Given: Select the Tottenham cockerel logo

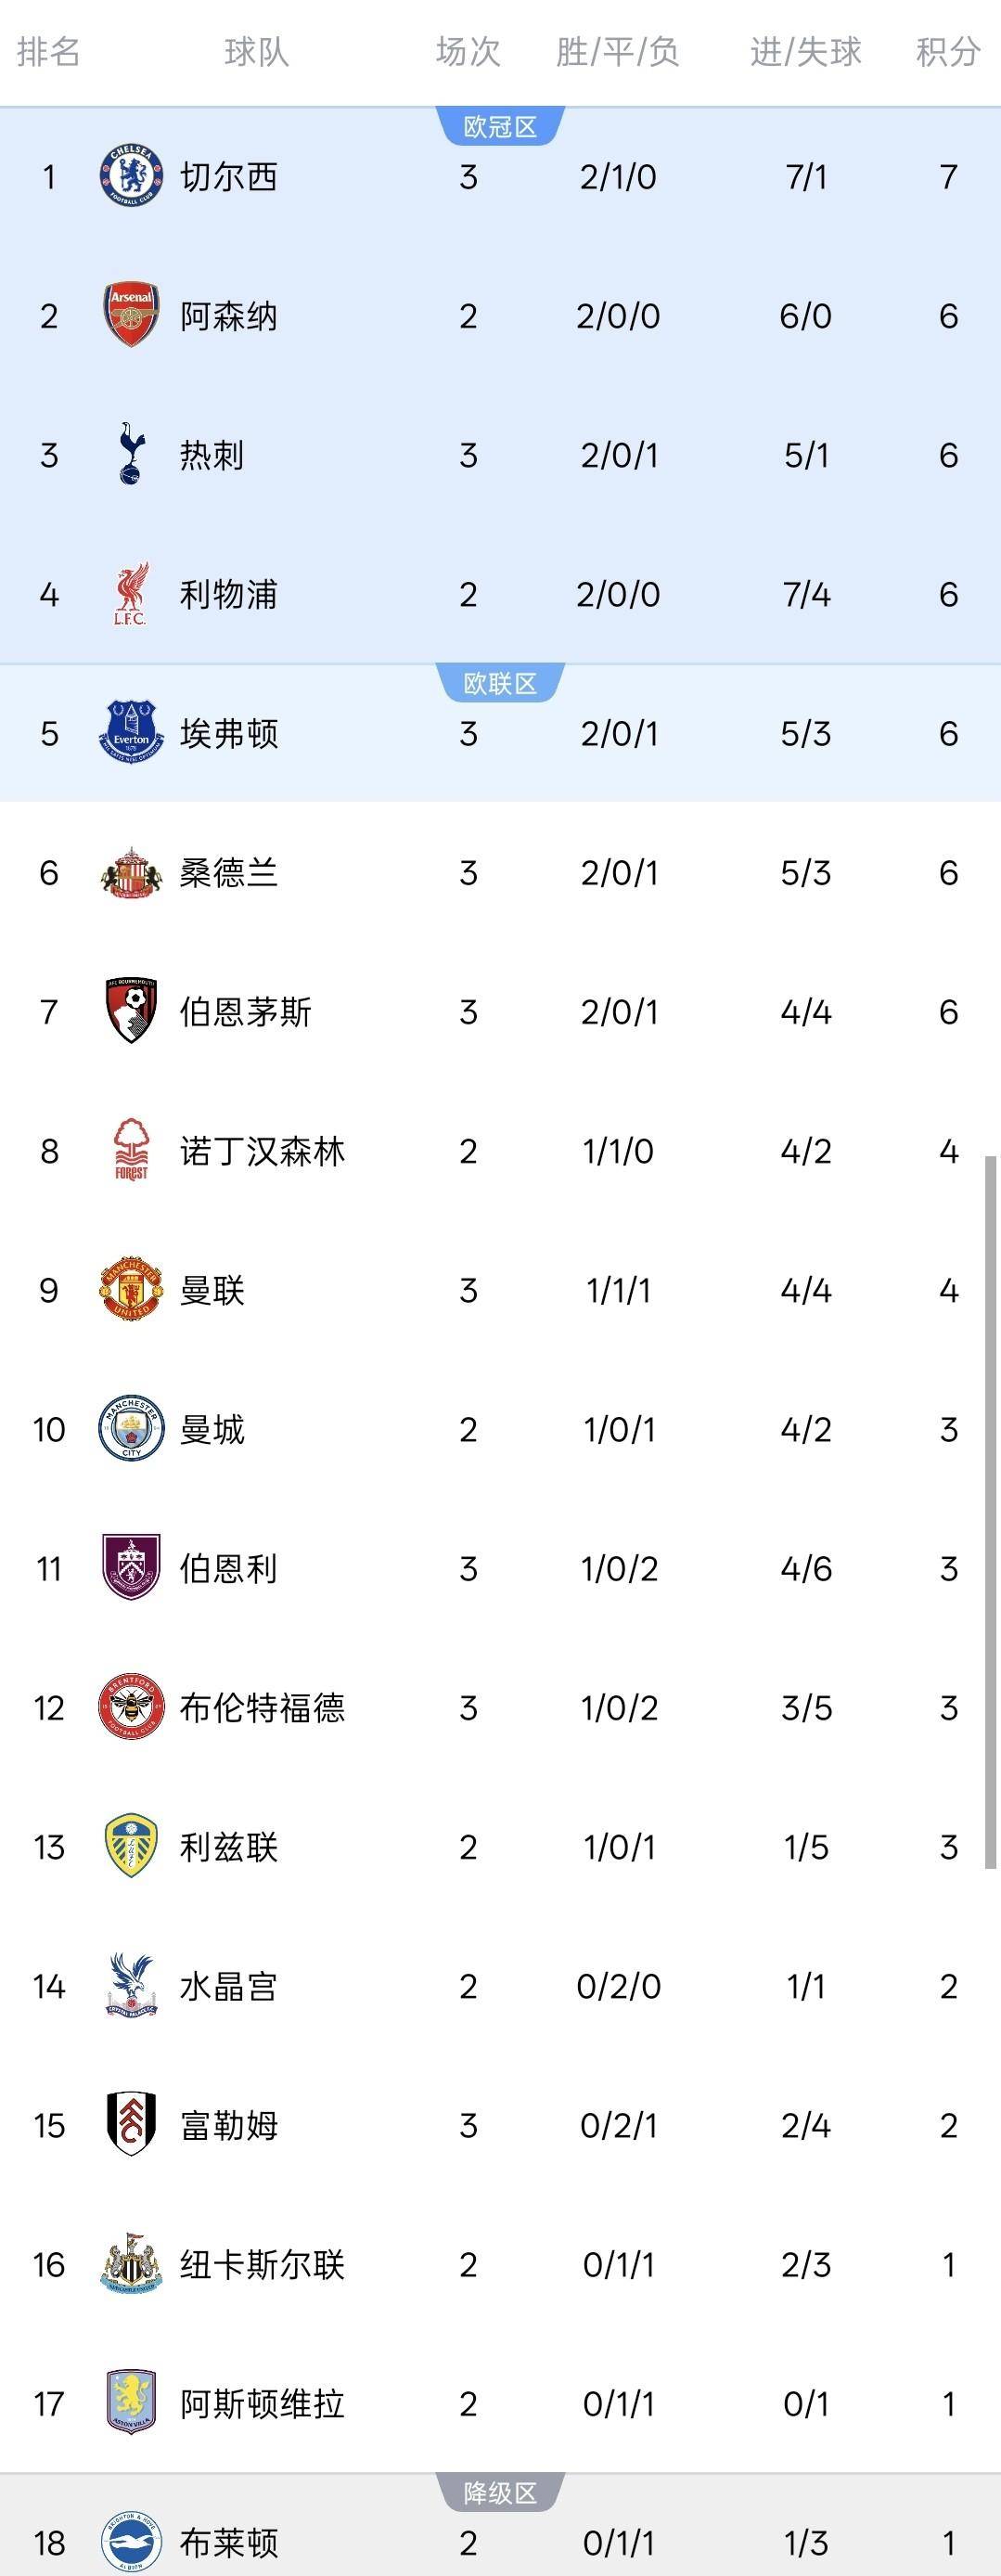Looking at the screenshot, I should click(x=131, y=455).
